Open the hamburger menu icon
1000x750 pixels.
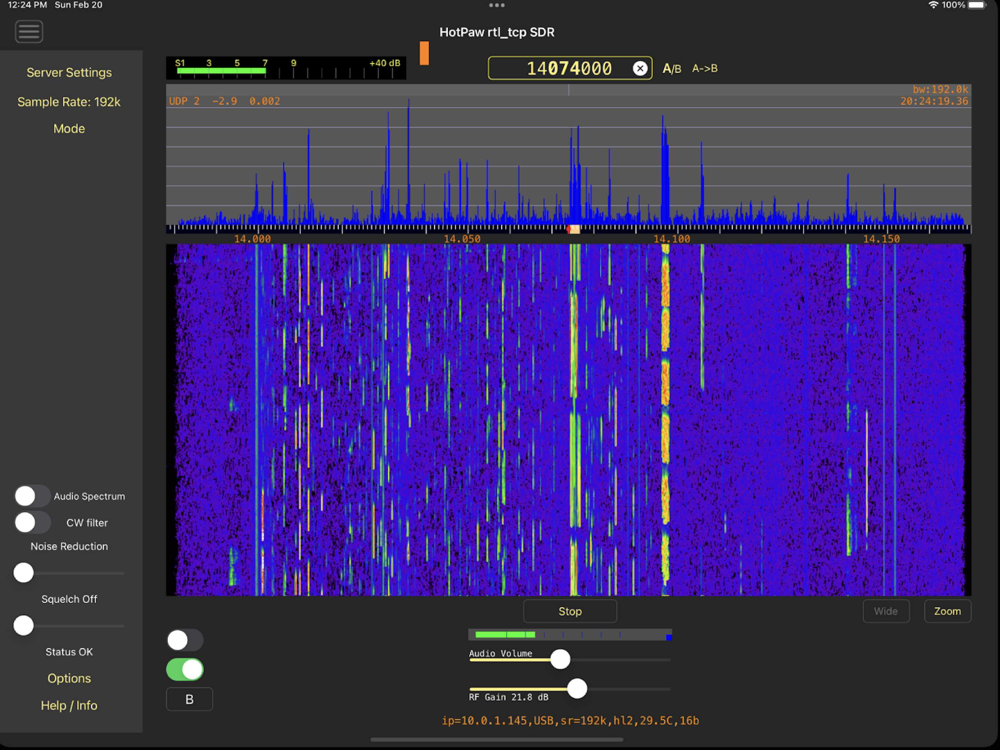coord(29,32)
